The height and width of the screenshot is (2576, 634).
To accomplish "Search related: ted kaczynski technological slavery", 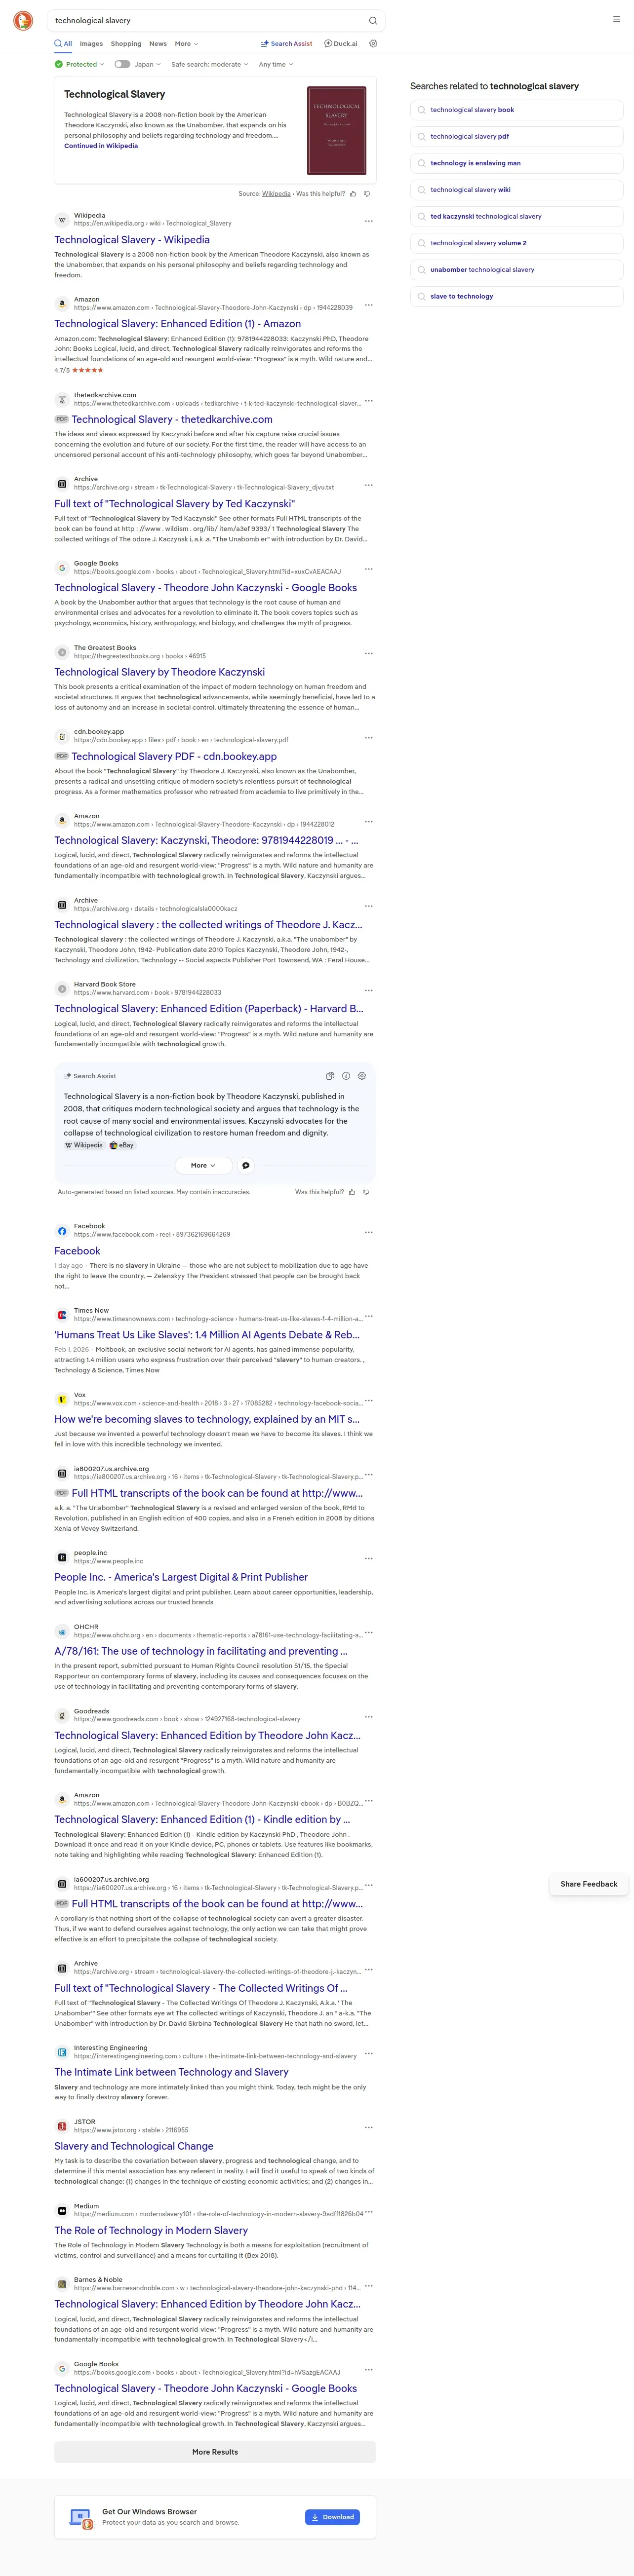I will (x=516, y=217).
